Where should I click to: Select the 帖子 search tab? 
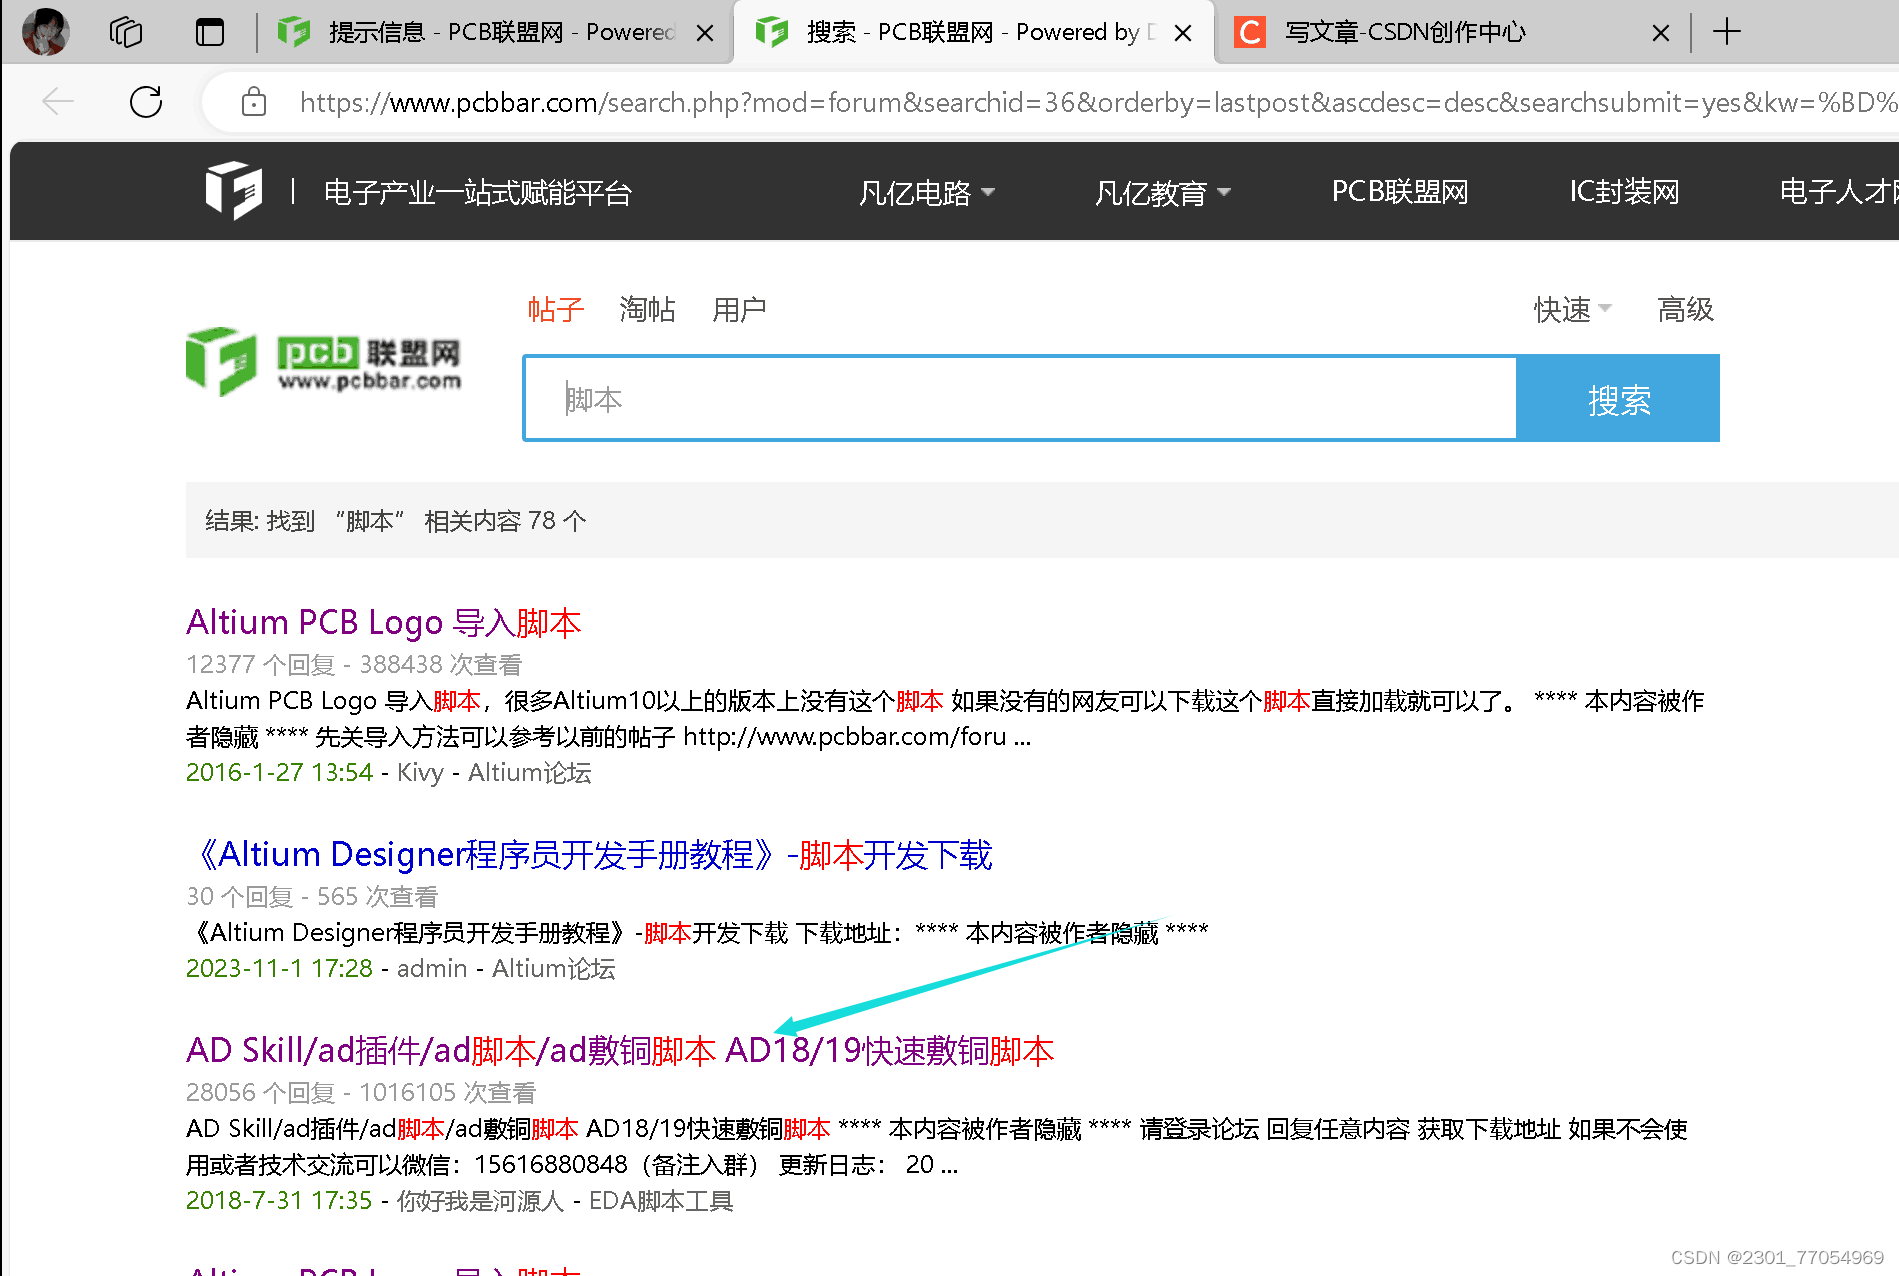point(556,310)
